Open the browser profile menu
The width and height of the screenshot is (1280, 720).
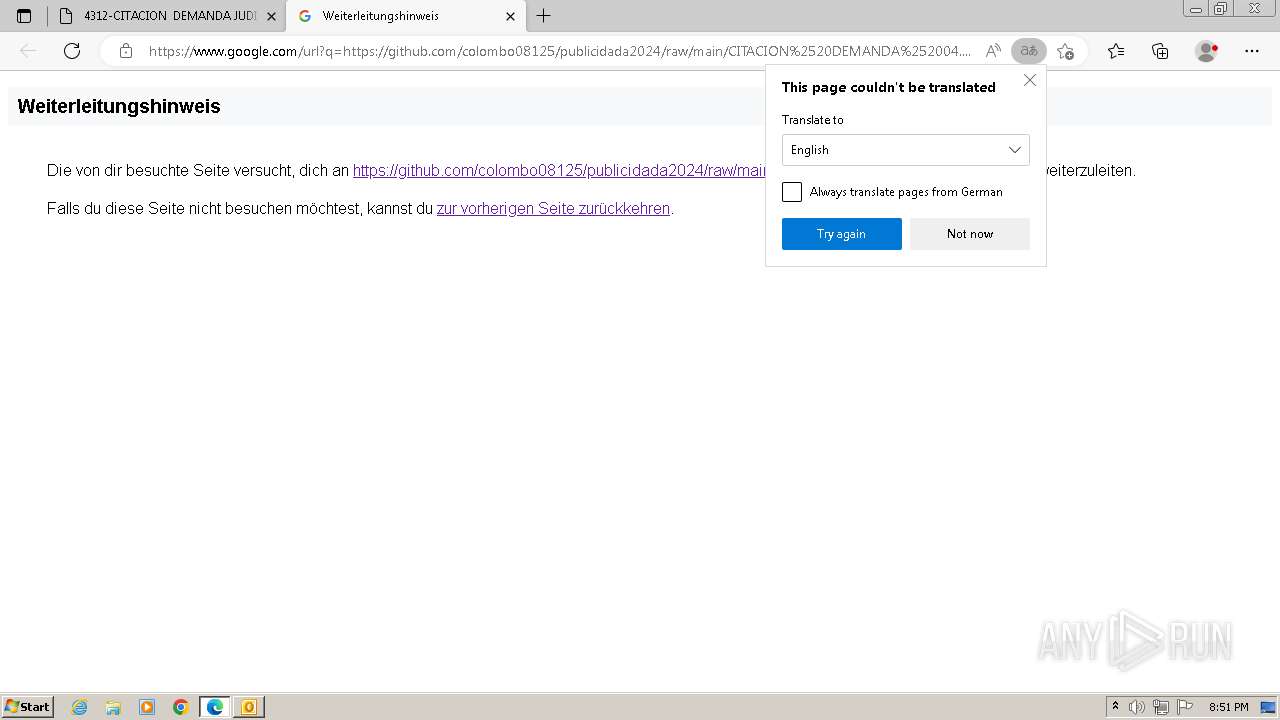coord(1206,51)
